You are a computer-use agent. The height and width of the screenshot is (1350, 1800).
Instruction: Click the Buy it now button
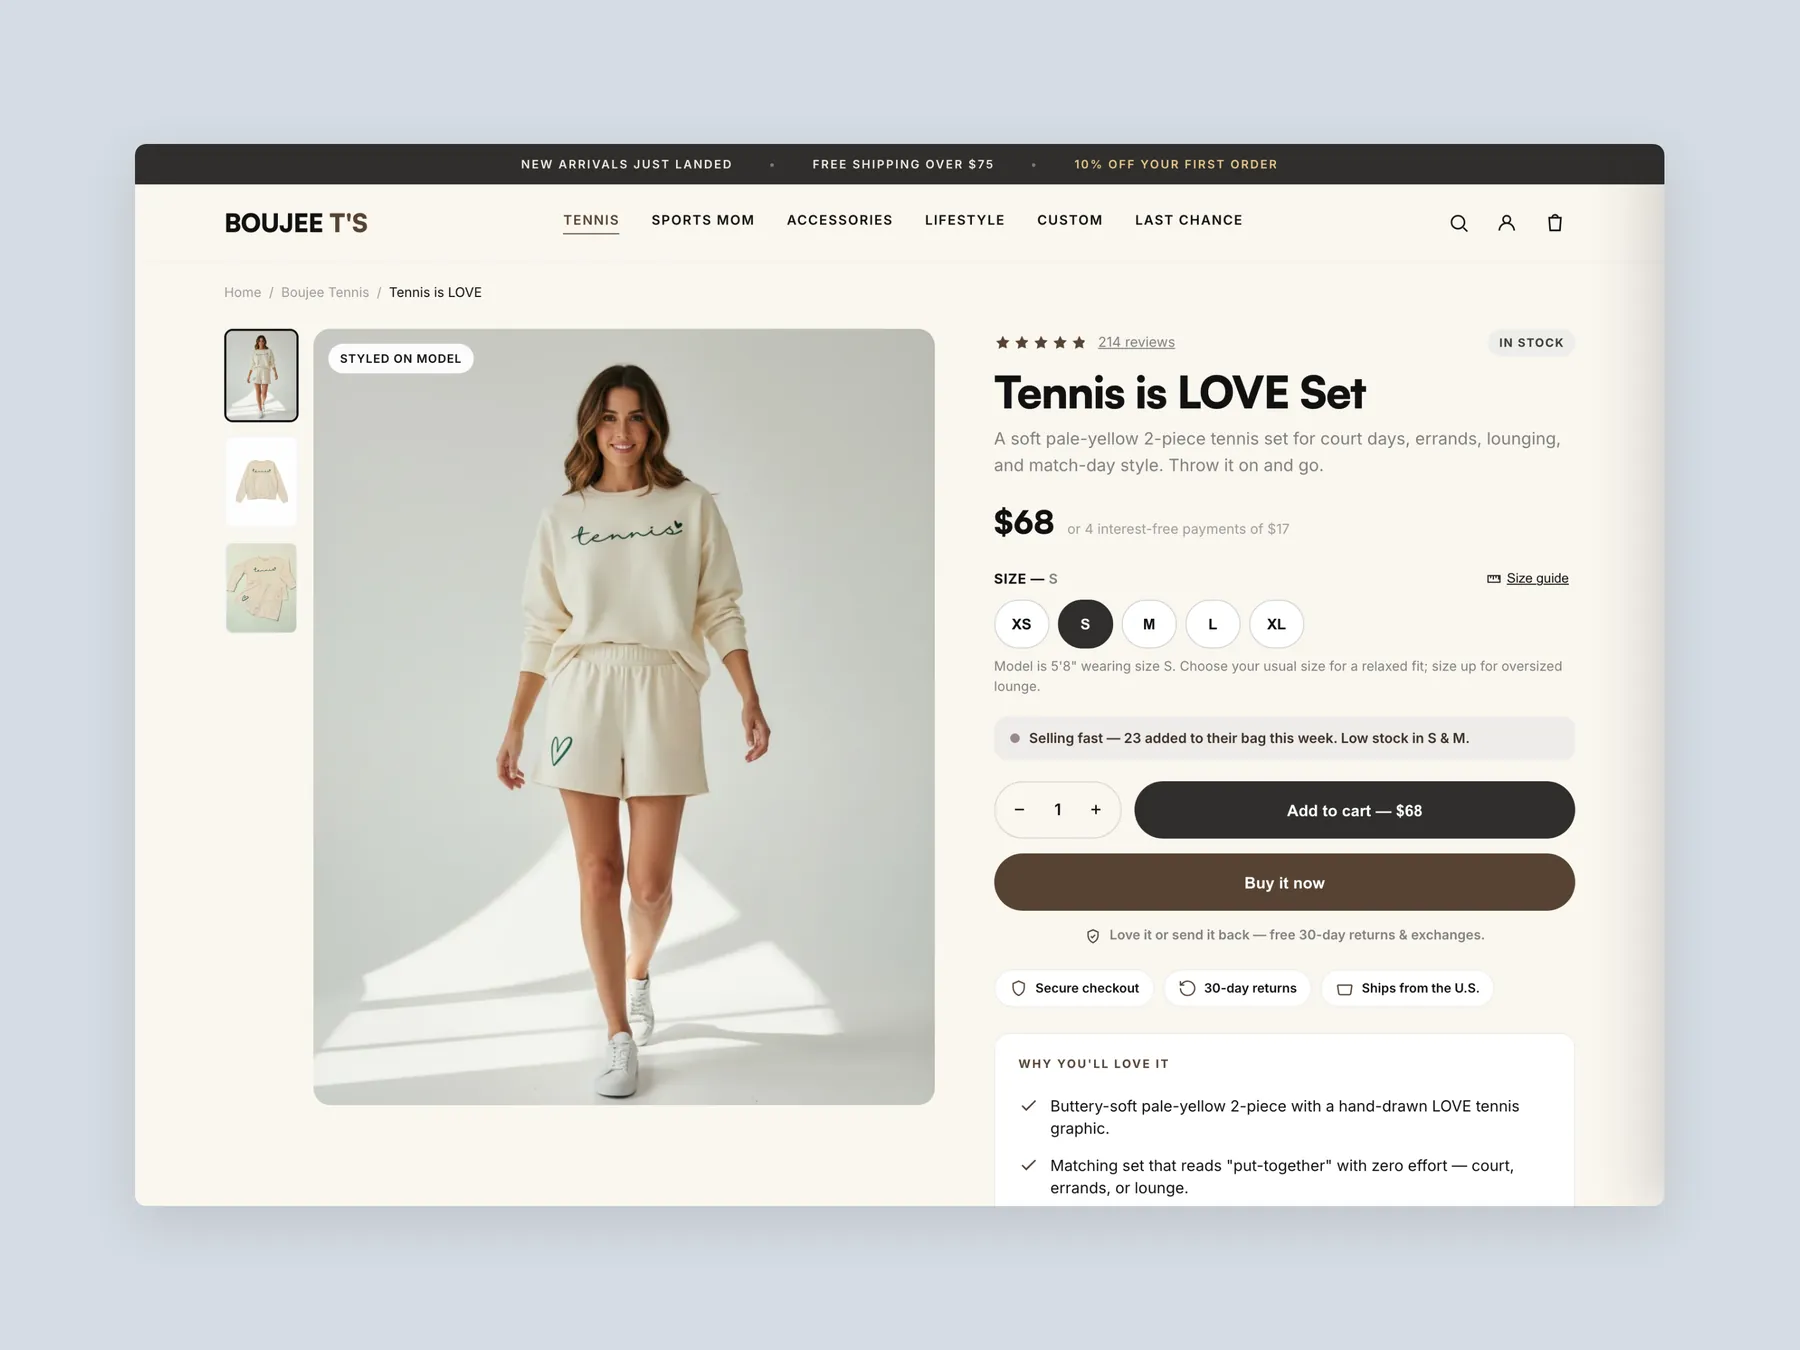tap(1284, 882)
